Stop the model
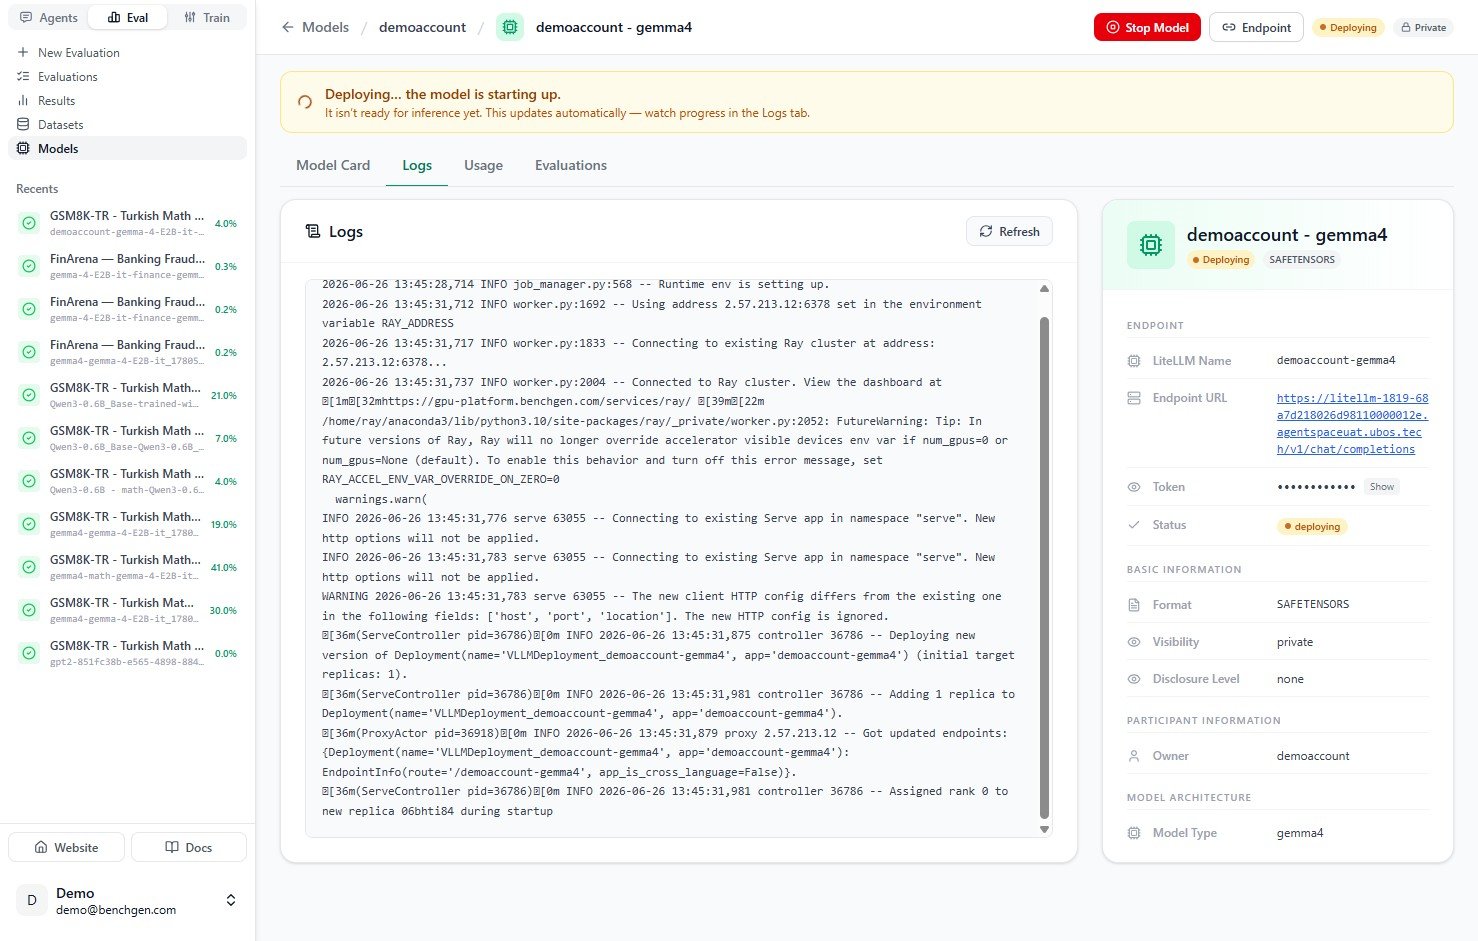The width and height of the screenshot is (1478, 941). [1147, 27]
